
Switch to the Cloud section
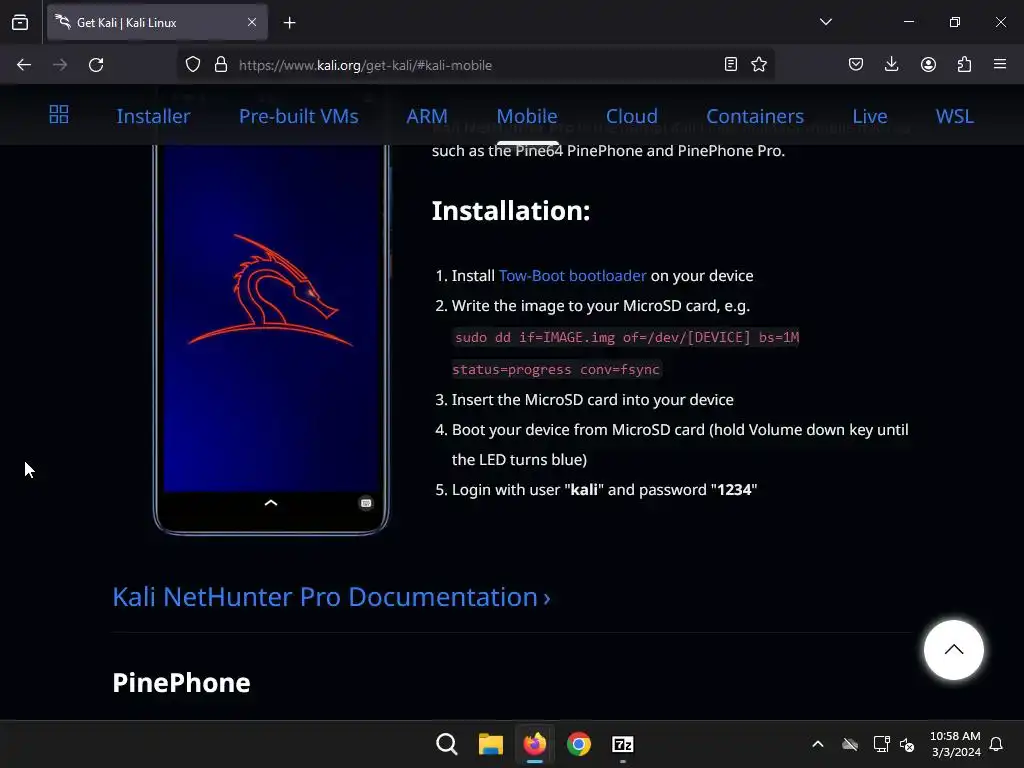(x=632, y=116)
